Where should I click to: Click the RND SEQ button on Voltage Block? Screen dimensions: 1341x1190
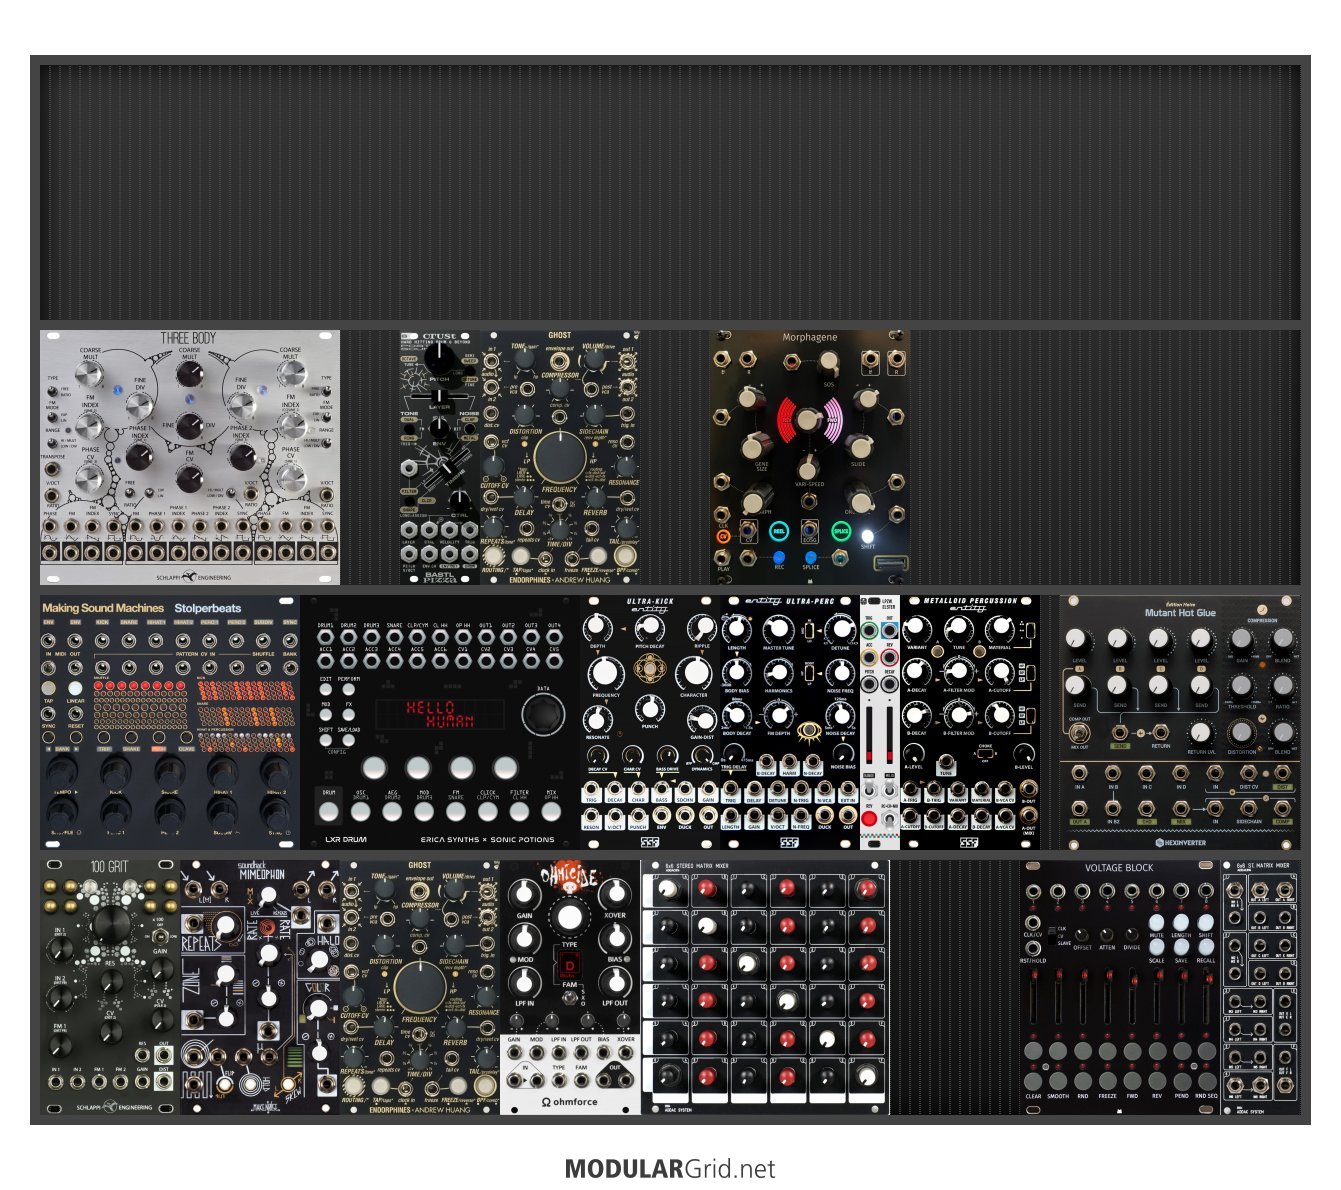pos(1206,1081)
